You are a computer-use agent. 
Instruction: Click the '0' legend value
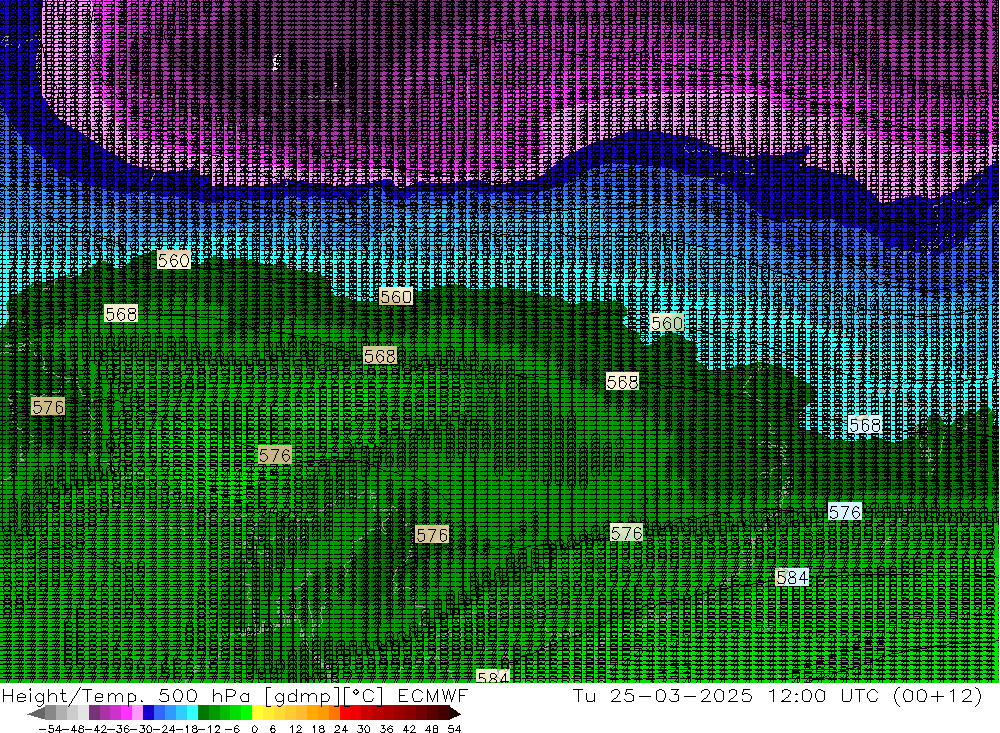pyautogui.click(x=254, y=728)
